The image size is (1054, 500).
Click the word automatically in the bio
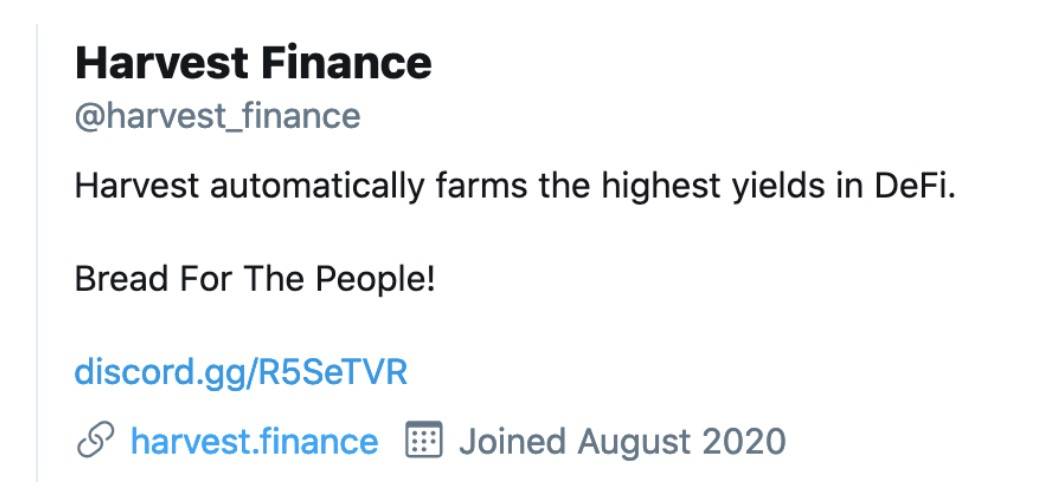pyautogui.click(x=317, y=186)
